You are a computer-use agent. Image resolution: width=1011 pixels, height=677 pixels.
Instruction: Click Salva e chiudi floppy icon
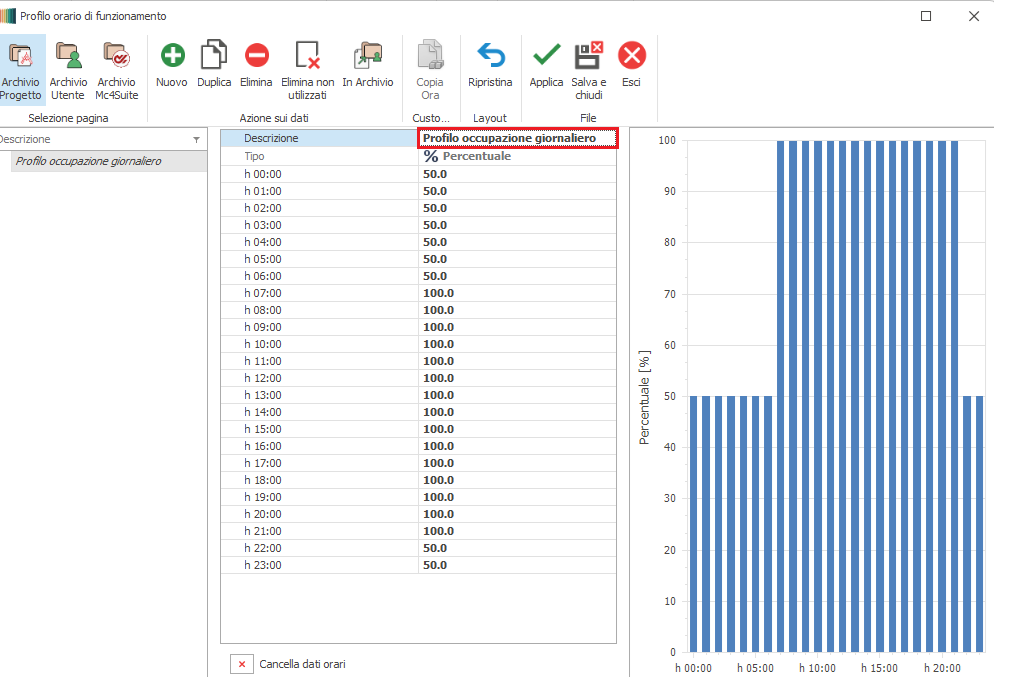click(588, 56)
